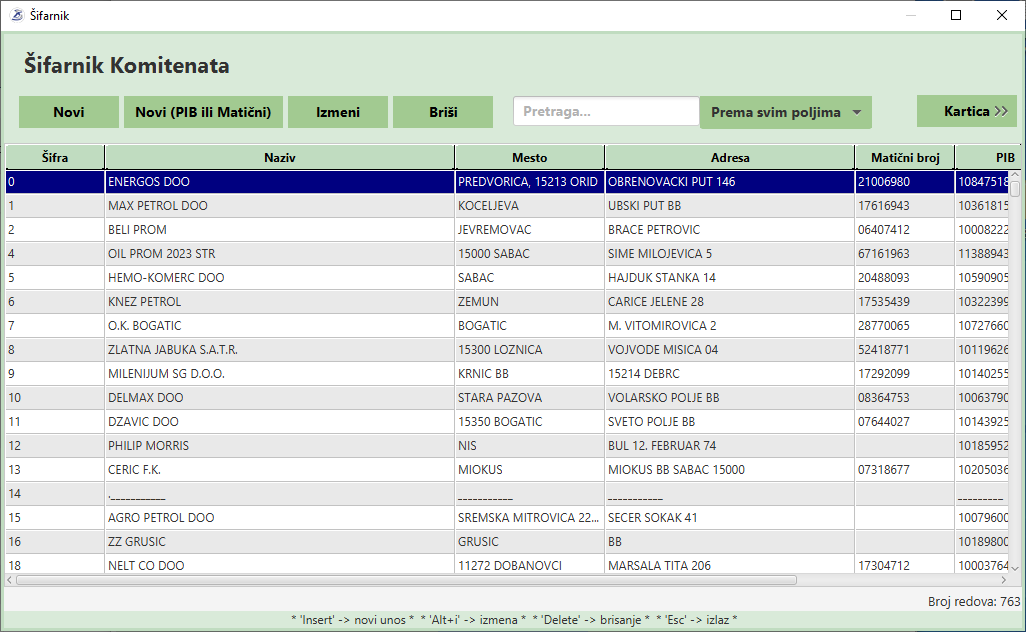Screen dimensions: 1026x632
Task: Click the Matični broj column header
Action: [905, 158]
